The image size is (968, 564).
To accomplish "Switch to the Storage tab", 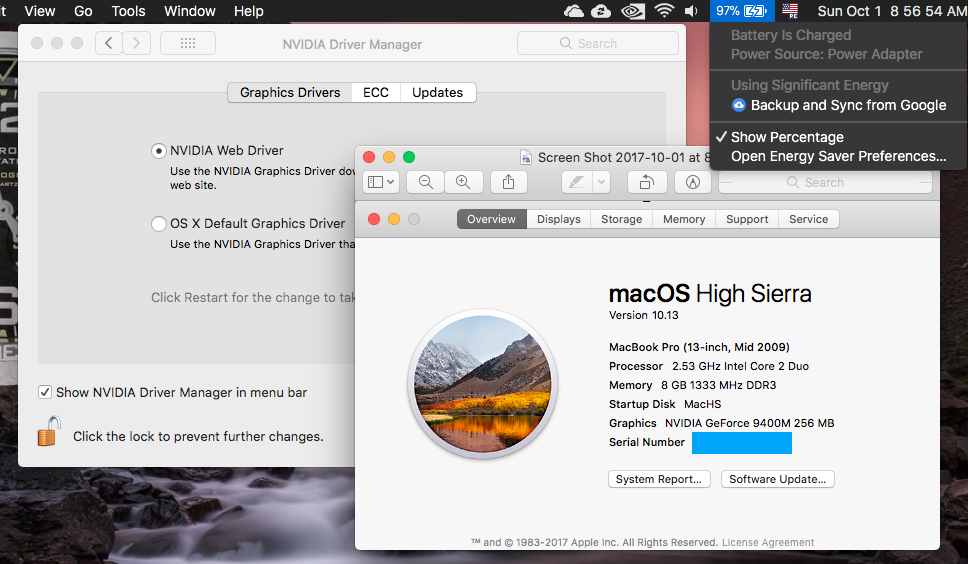I will (622, 219).
